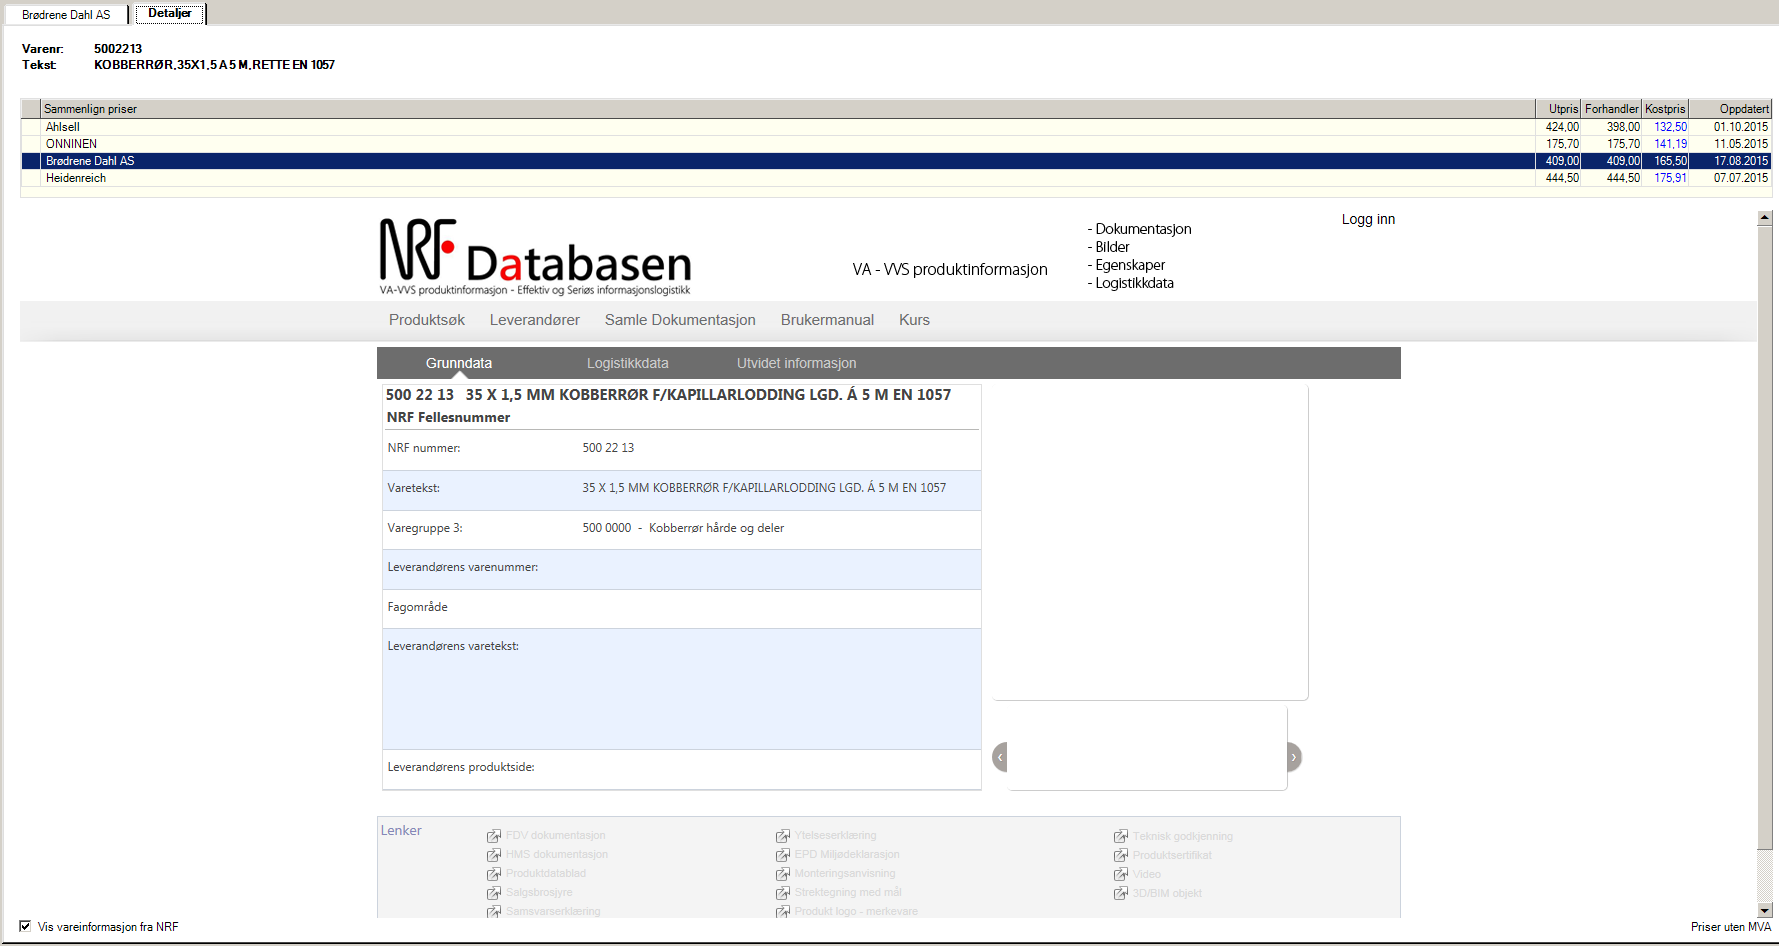Open Samle Dokumentasjon in the navigation bar
The height and width of the screenshot is (946, 1779).
click(680, 320)
